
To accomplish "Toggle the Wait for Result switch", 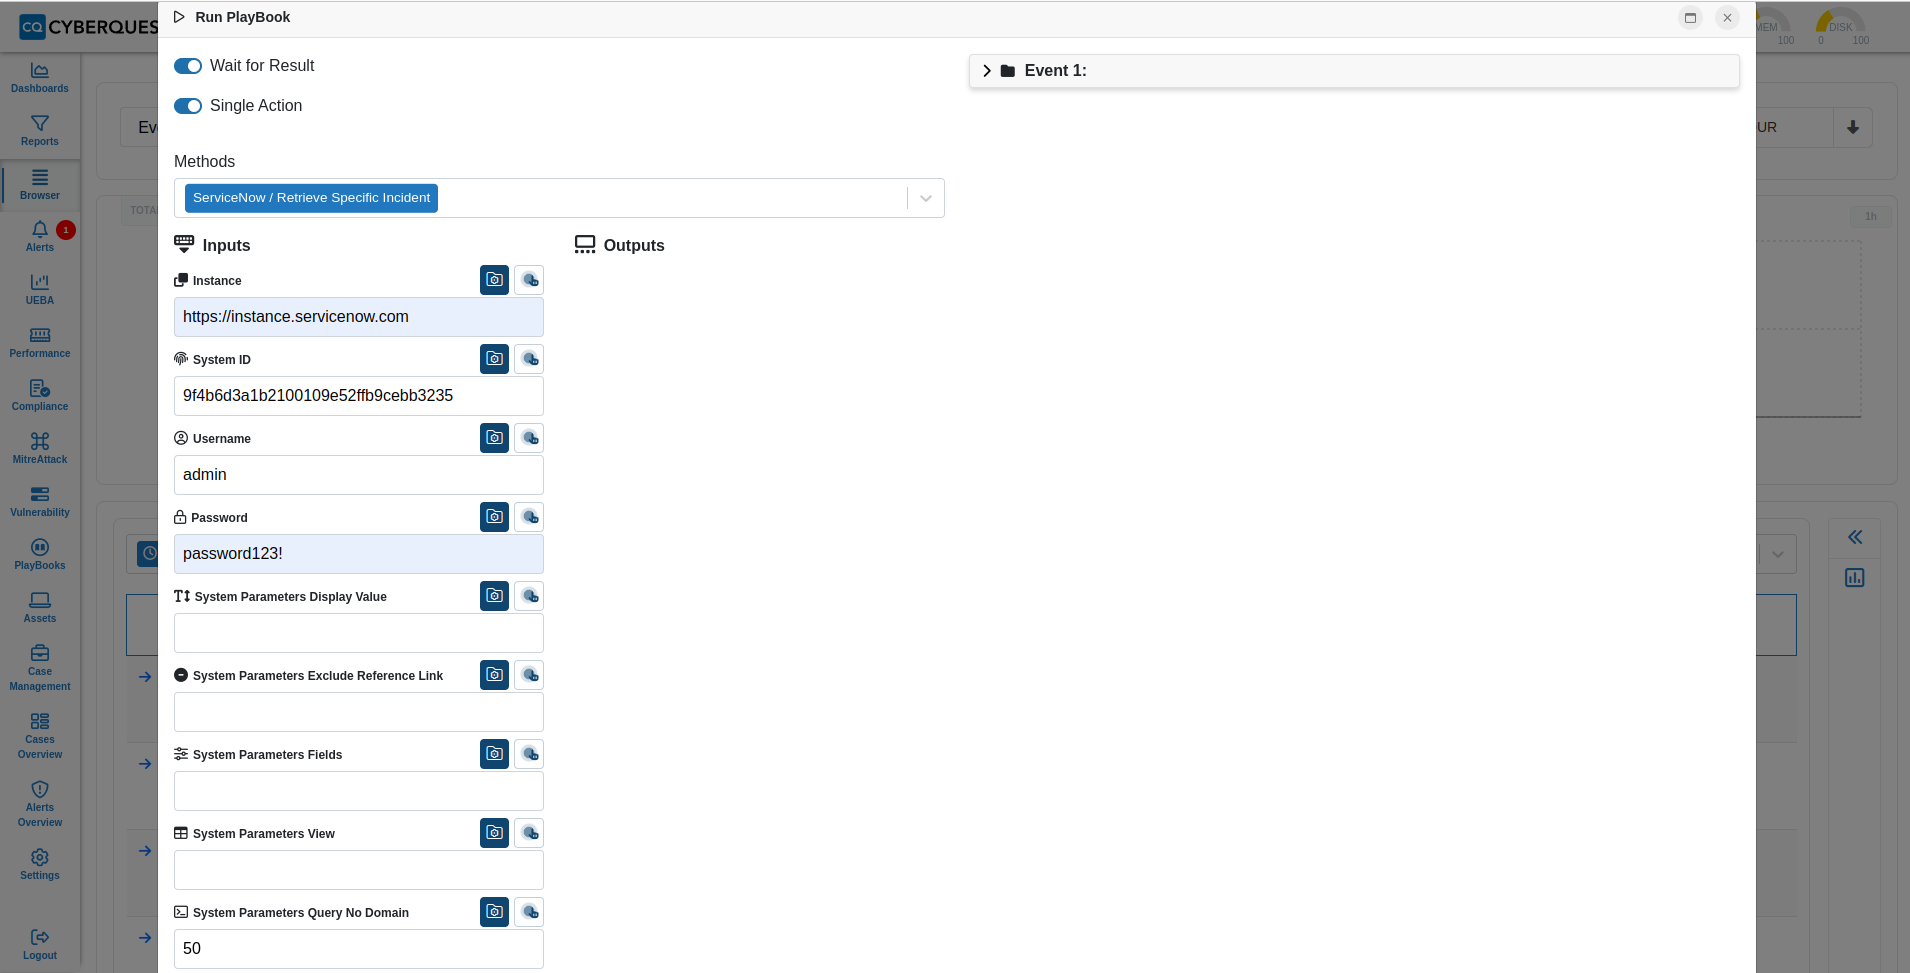I will point(188,66).
